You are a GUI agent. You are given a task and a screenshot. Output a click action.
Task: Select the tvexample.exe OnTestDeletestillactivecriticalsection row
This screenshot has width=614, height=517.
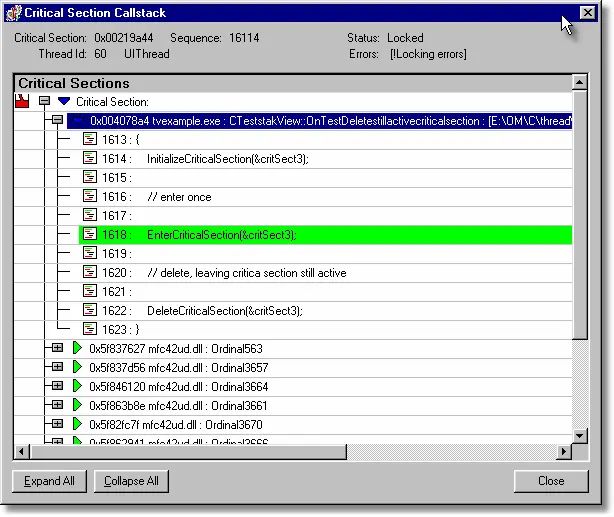(320, 121)
